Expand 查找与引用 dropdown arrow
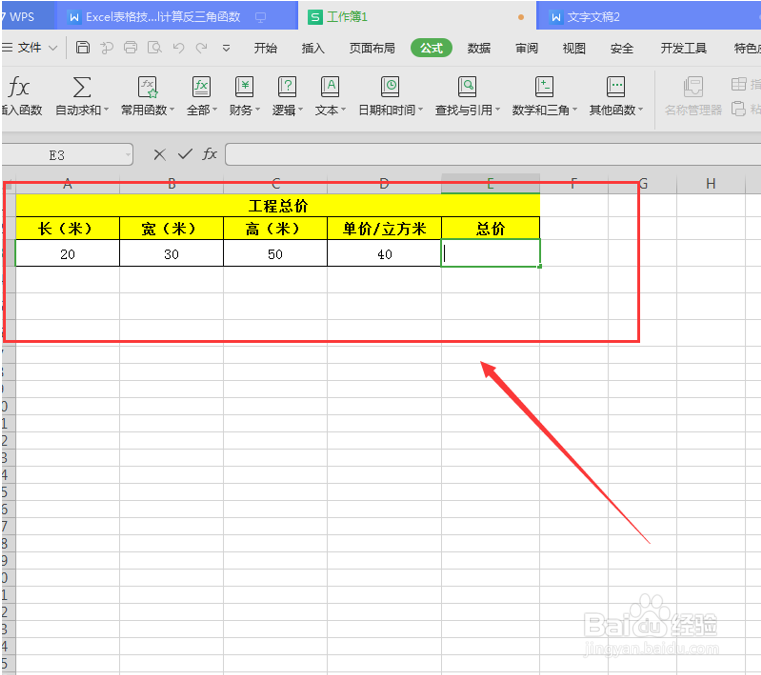This screenshot has width=761, height=675. (497, 110)
